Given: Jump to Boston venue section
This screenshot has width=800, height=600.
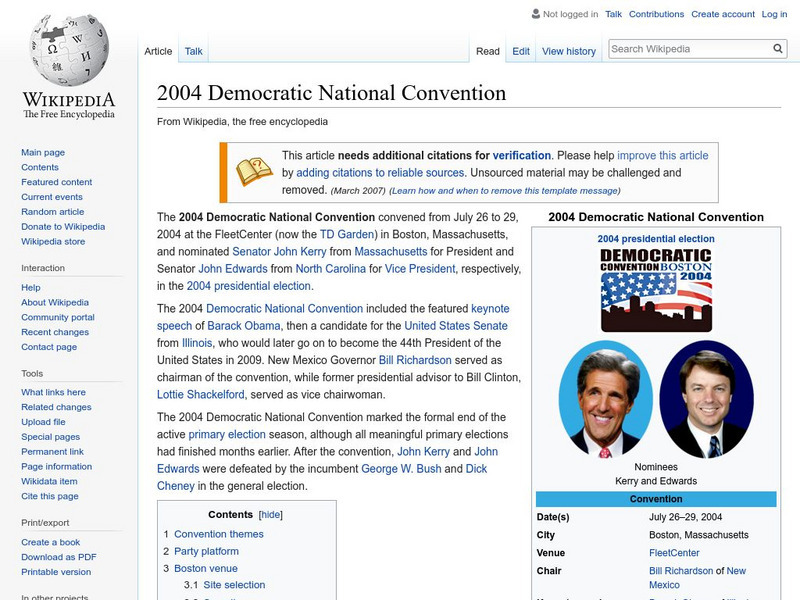Looking at the screenshot, I should coord(206,568).
